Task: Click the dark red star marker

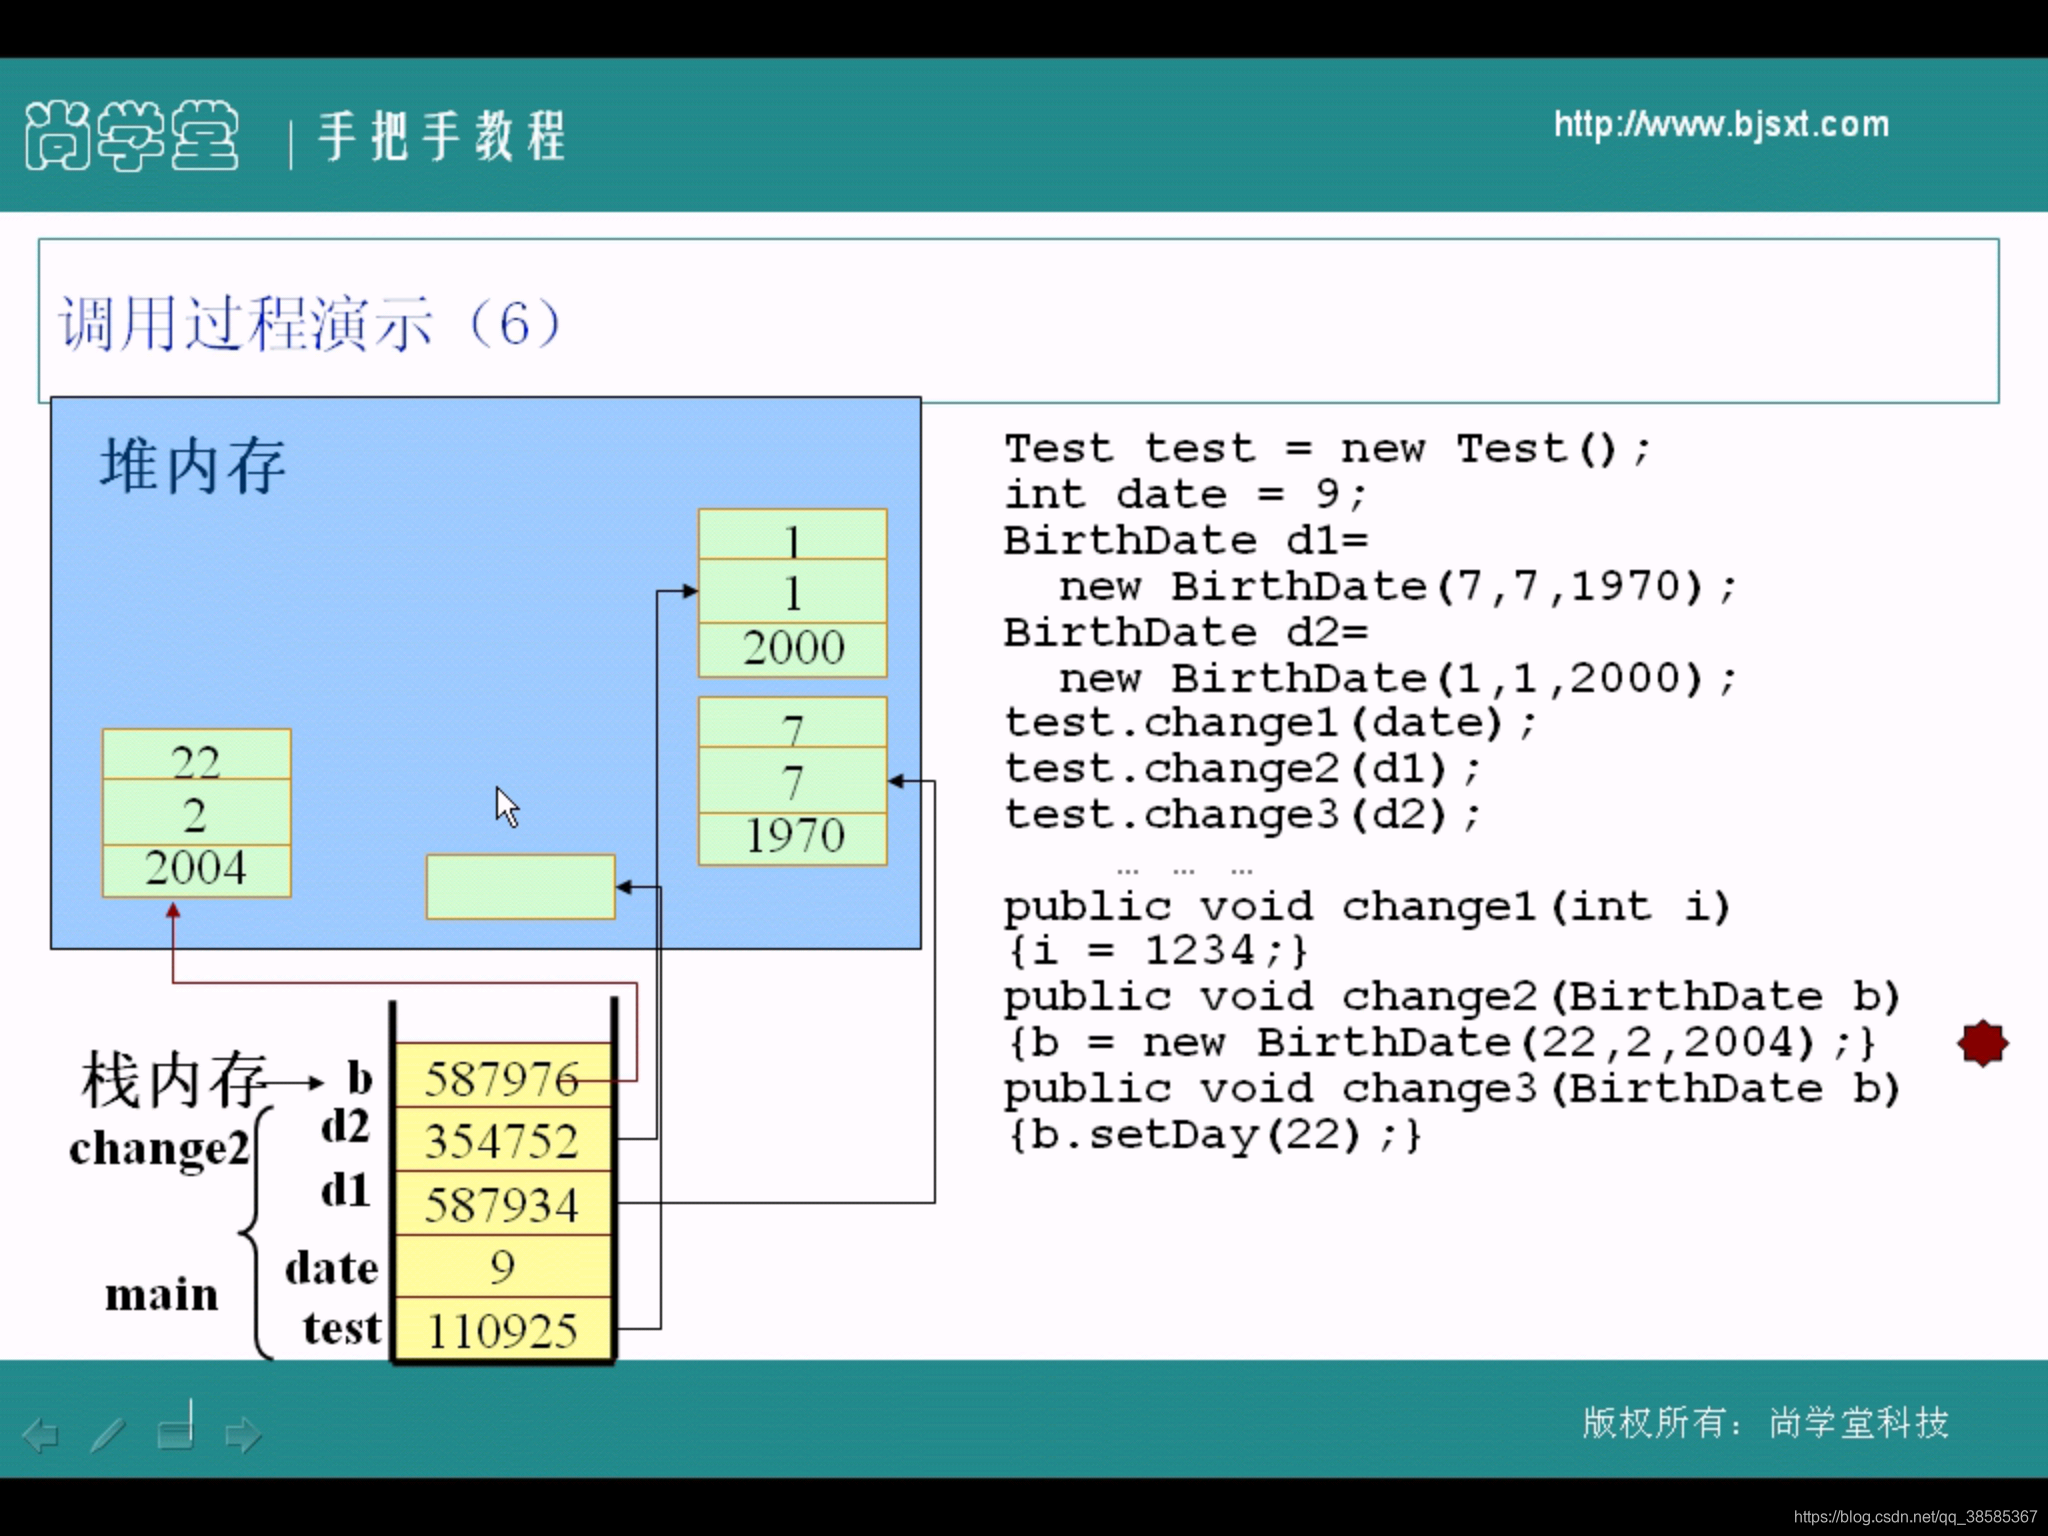Action: [1982, 1043]
